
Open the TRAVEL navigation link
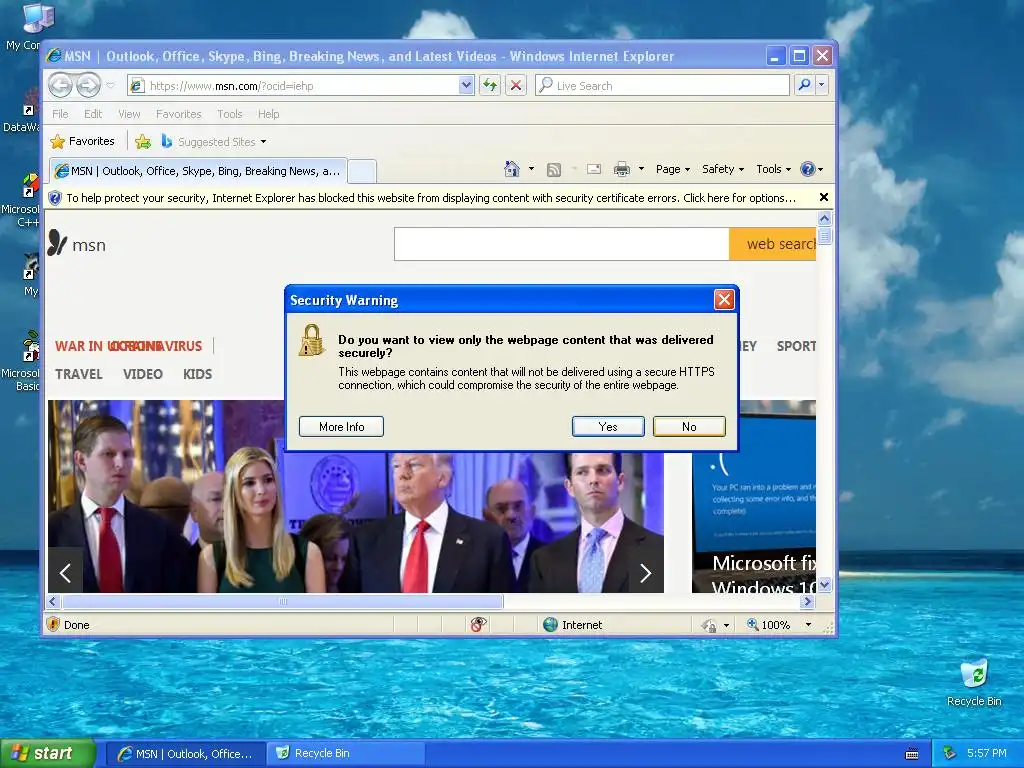tap(78, 374)
